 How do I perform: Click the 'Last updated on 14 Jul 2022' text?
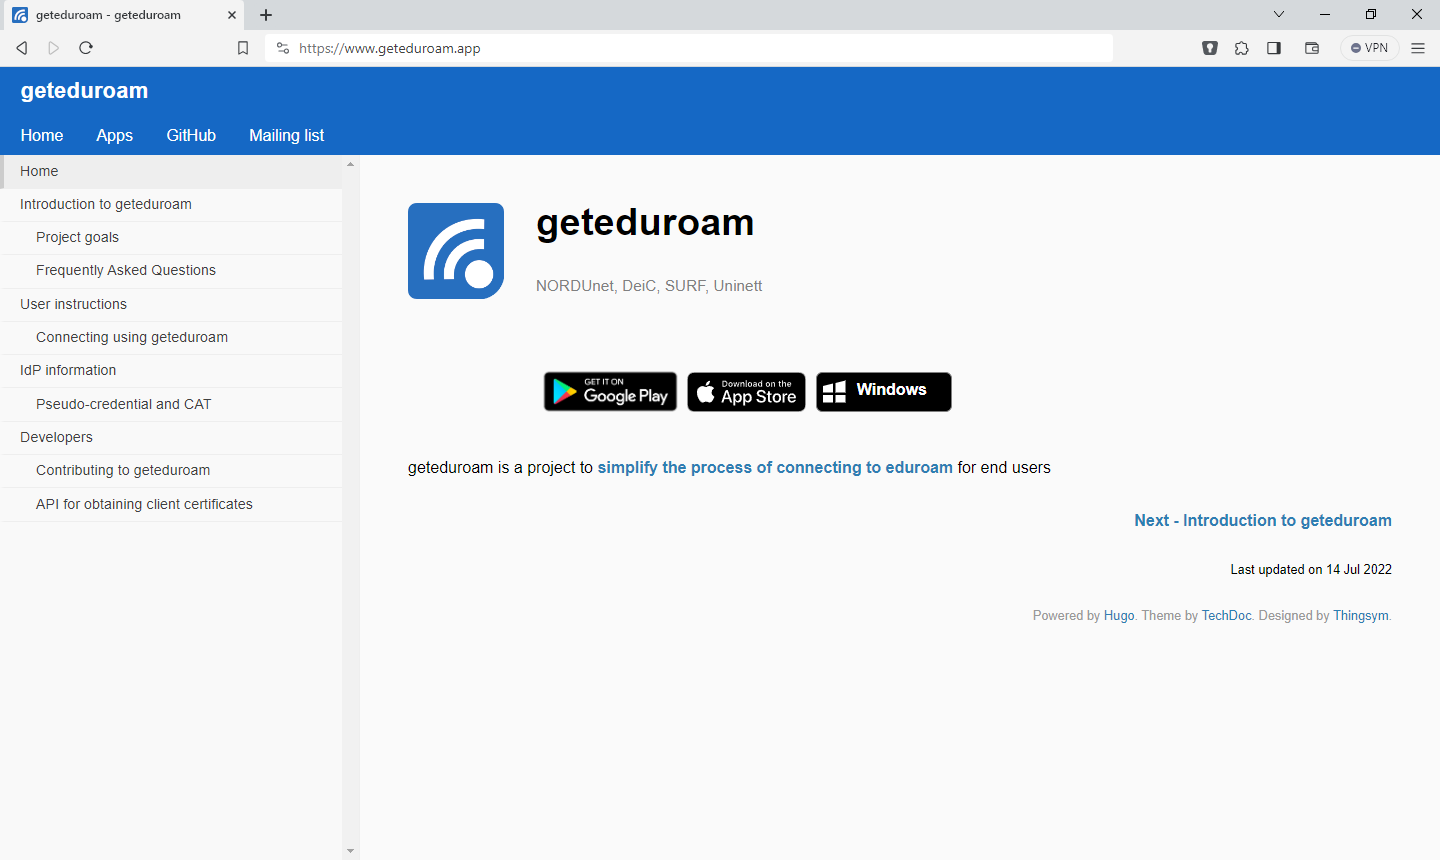click(1311, 570)
